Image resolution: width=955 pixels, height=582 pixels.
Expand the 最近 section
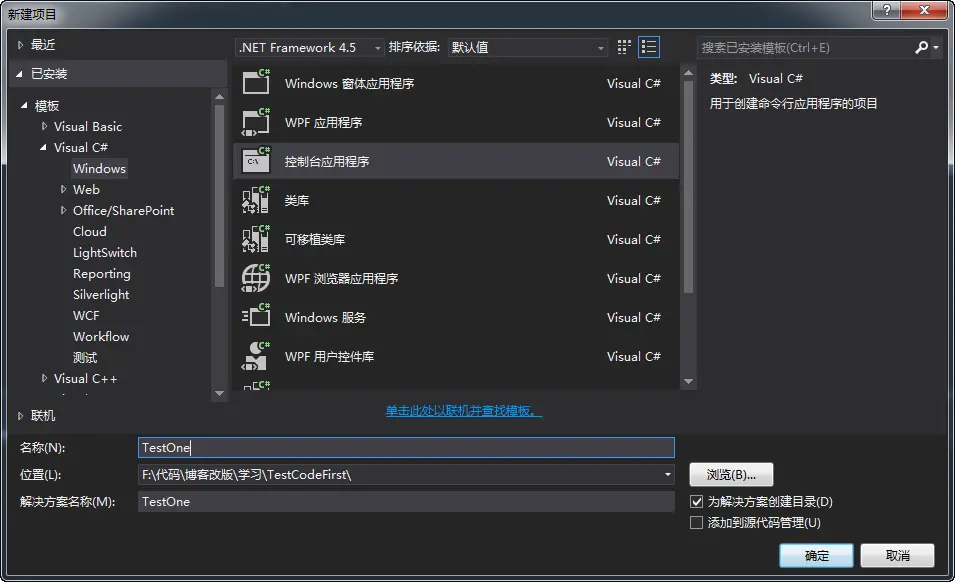[x=20, y=44]
